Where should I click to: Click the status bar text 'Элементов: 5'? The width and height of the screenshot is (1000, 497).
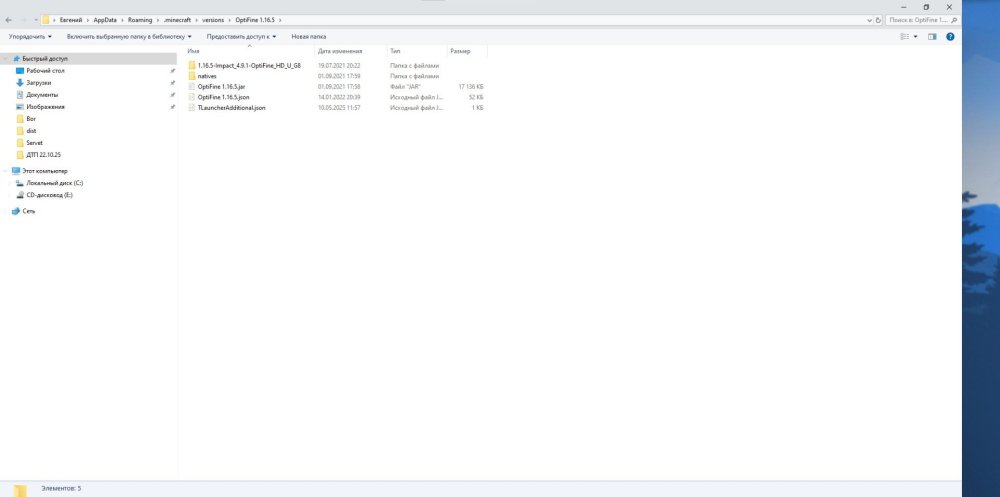61,489
